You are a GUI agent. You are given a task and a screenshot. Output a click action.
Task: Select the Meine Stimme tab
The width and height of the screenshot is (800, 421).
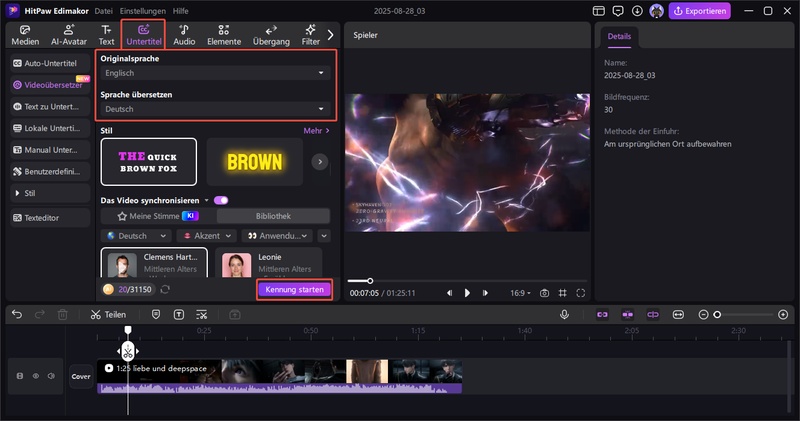[x=158, y=216]
